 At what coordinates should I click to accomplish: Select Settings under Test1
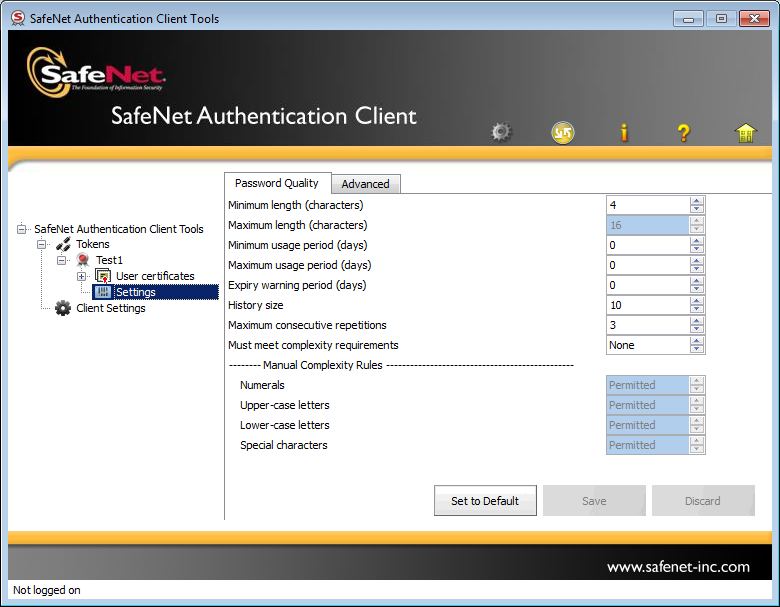(x=135, y=292)
